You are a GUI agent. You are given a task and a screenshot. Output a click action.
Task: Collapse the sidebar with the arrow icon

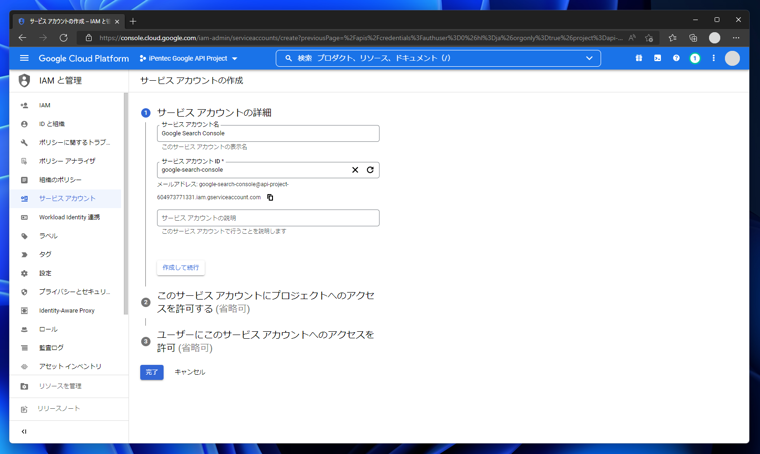pos(24,431)
